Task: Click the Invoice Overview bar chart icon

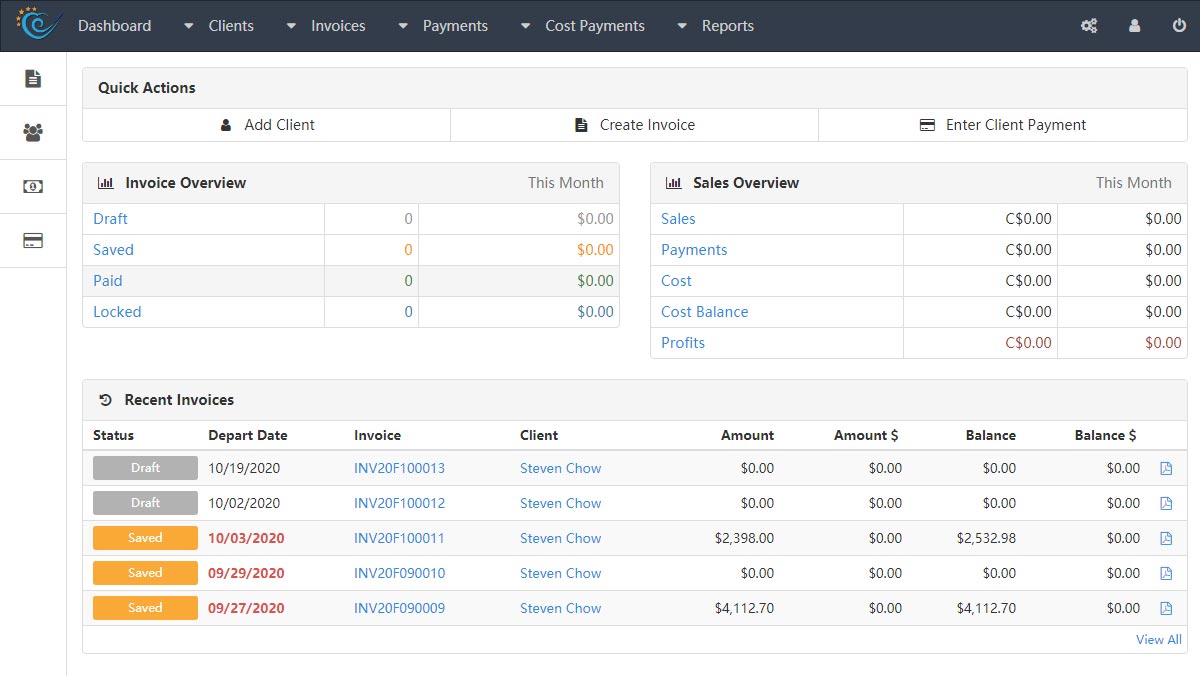Action: 105,183
